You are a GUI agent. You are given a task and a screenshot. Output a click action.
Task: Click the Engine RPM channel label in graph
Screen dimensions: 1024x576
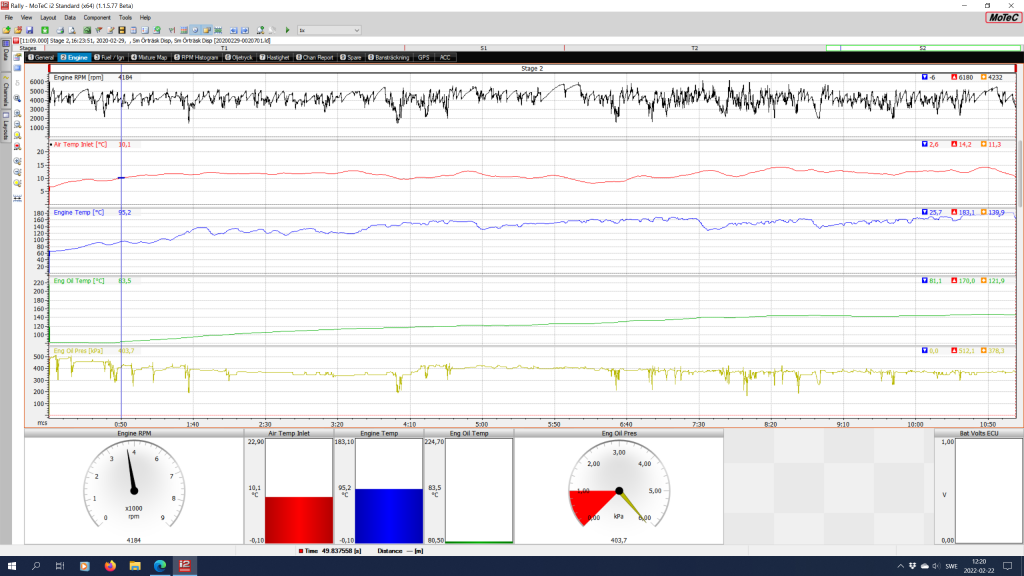coord(78,77)
